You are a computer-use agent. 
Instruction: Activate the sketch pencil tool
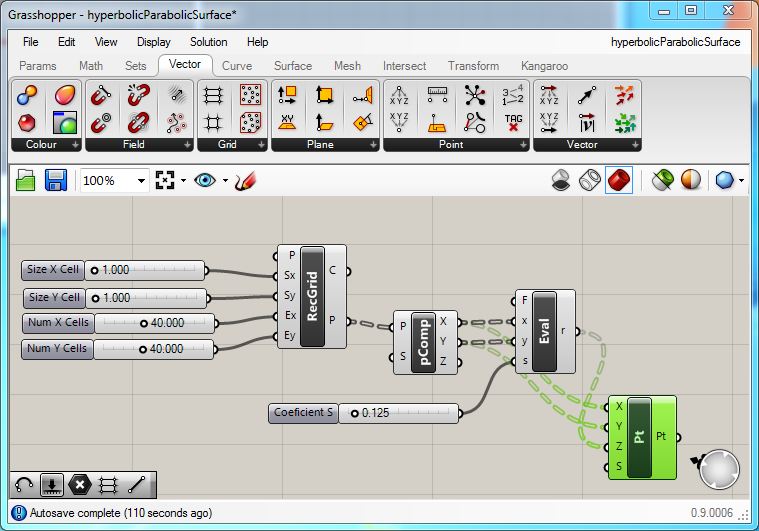(245, 181)
